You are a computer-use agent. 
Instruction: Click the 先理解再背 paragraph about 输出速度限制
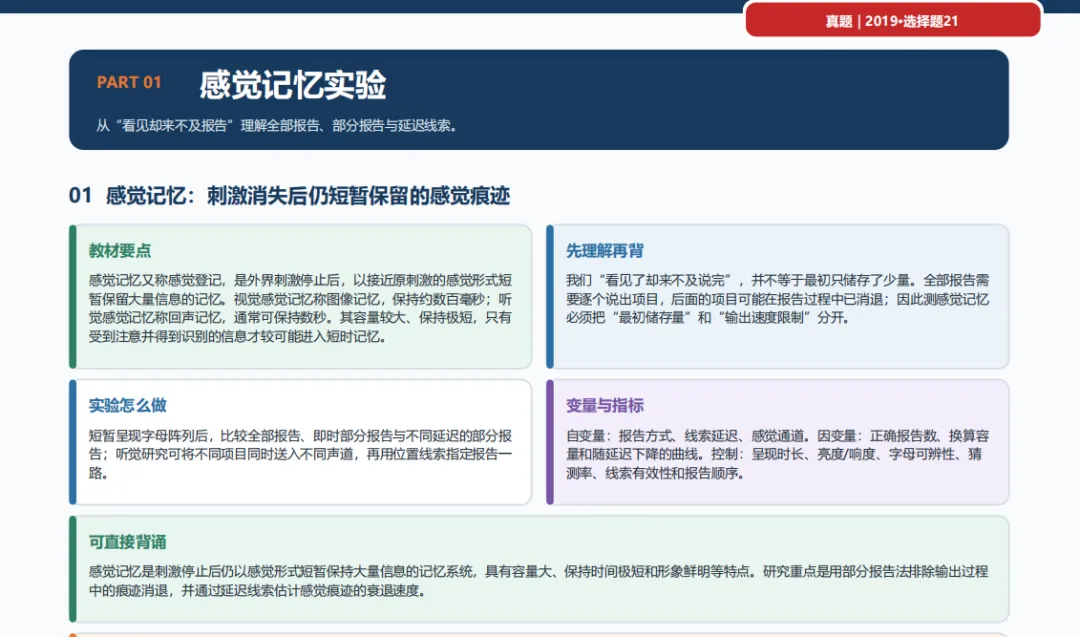tap(778, 299)
